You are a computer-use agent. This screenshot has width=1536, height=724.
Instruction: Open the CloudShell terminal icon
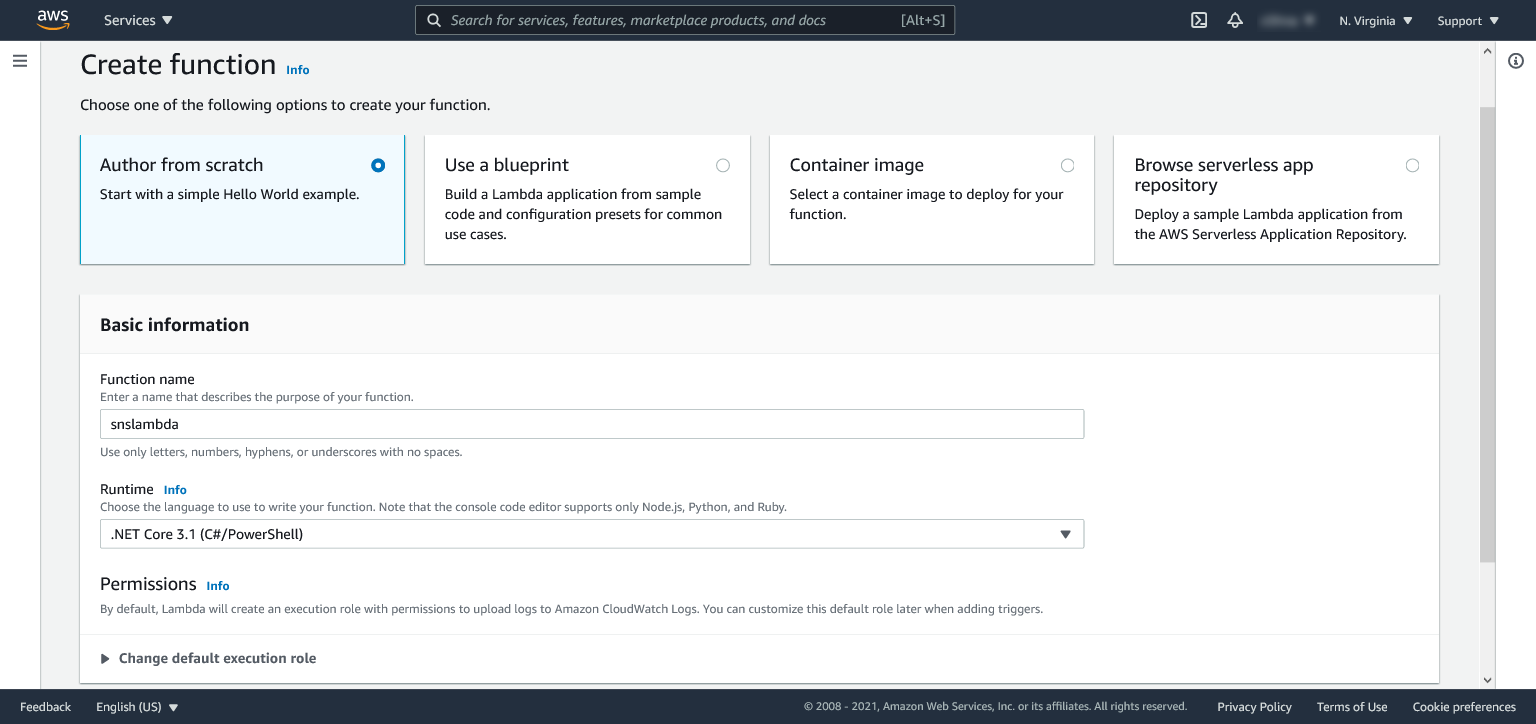[1199, 20]
